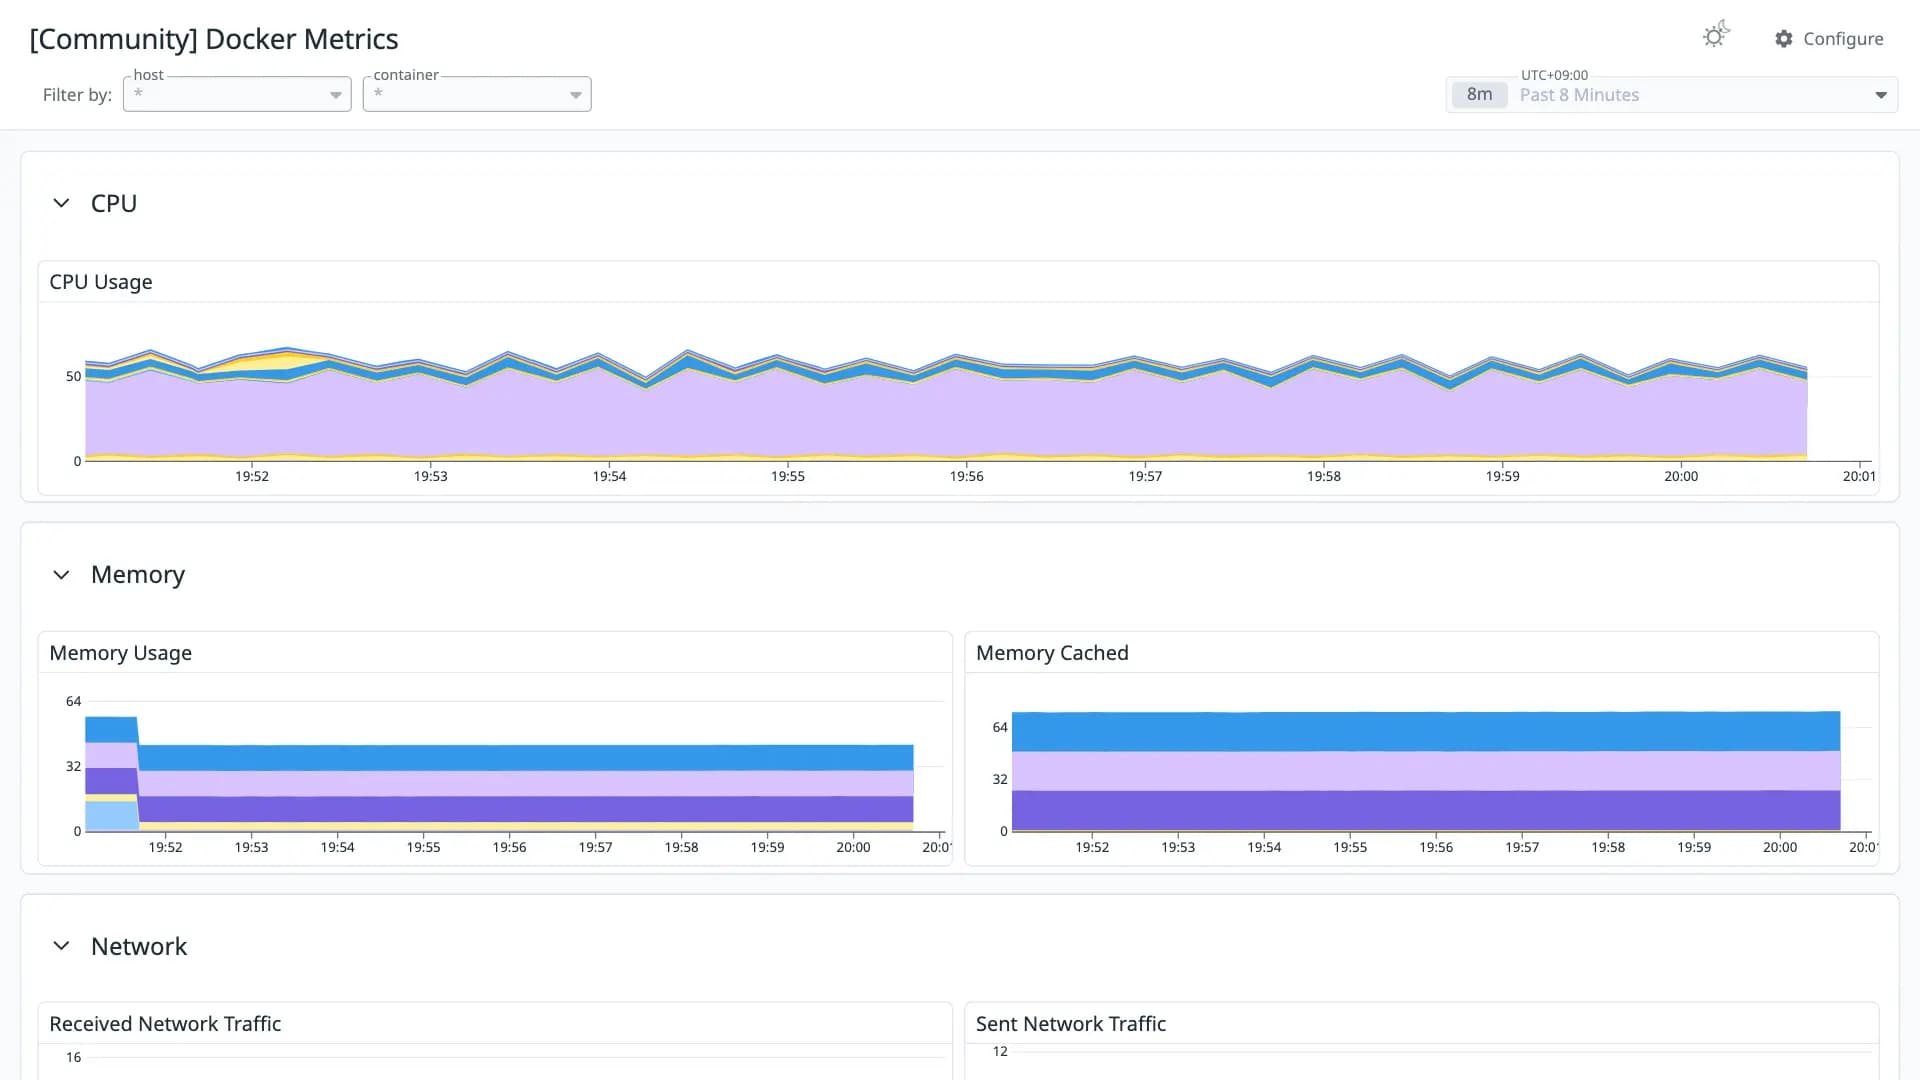This screenshot has height=1080, width=1920.
Task: Toggle the dark/light theme icon
Action: point(1716,36)
